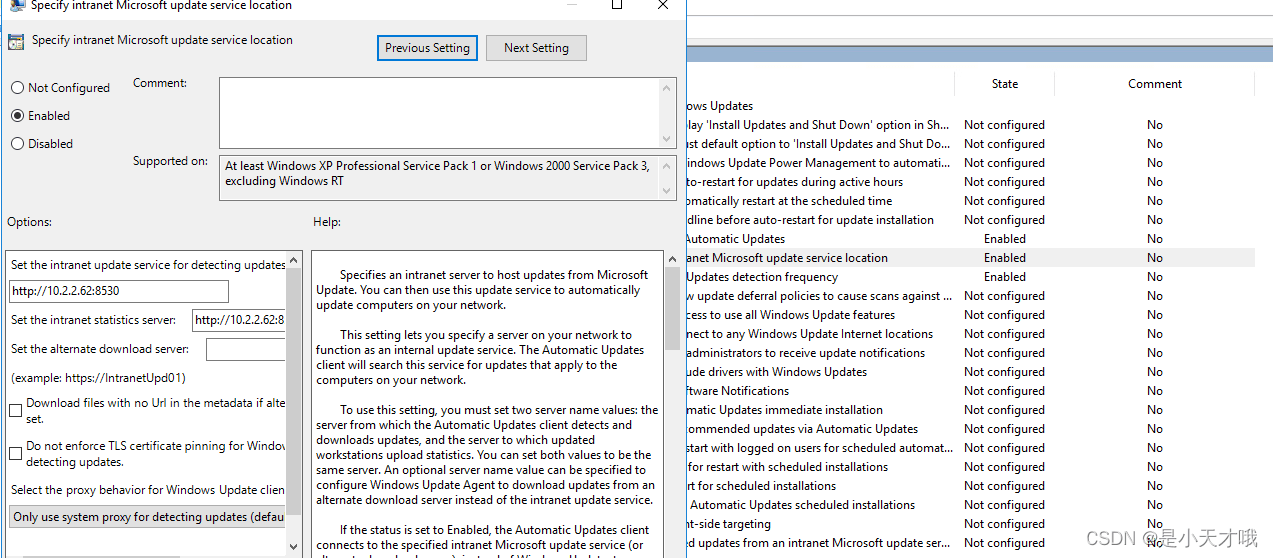Select the Disabled radio button
1273x558 pixels.
point(17,144)
